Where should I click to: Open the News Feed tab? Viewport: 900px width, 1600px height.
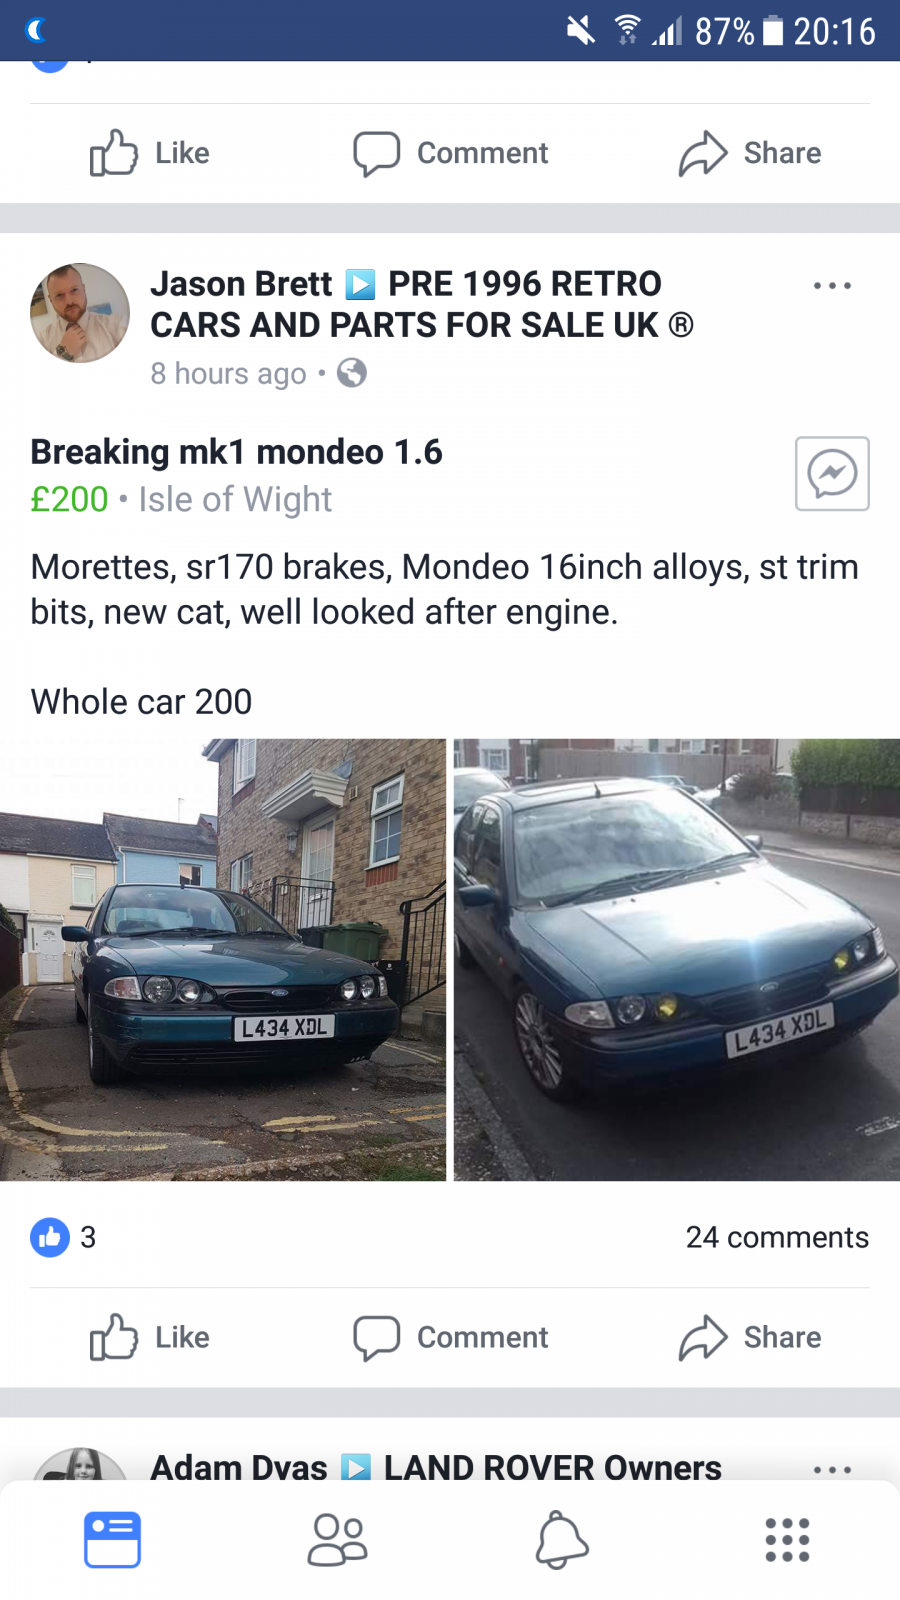click(x=112, y=1540)
